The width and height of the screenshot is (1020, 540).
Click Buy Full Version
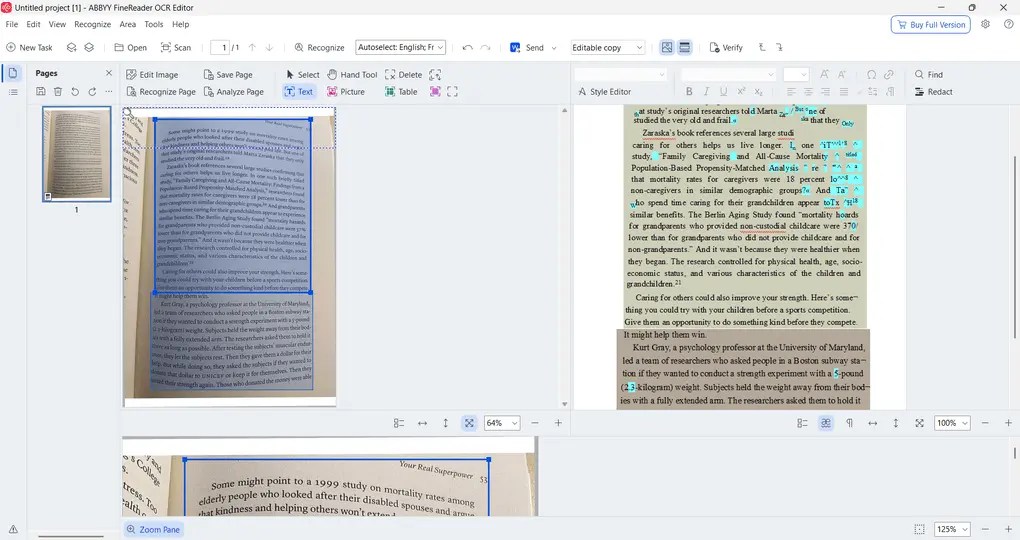click(931, 25)
